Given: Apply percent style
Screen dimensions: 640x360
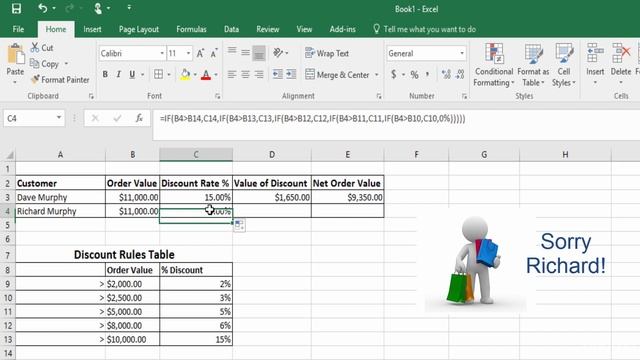Looking at the screenshot, I should point(415,74).
